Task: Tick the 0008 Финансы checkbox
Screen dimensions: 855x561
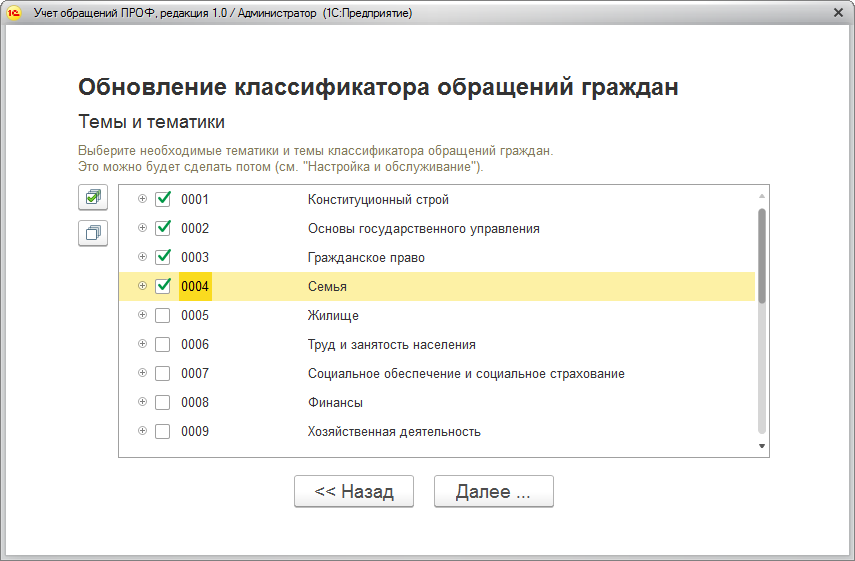Action: (163, 403)
